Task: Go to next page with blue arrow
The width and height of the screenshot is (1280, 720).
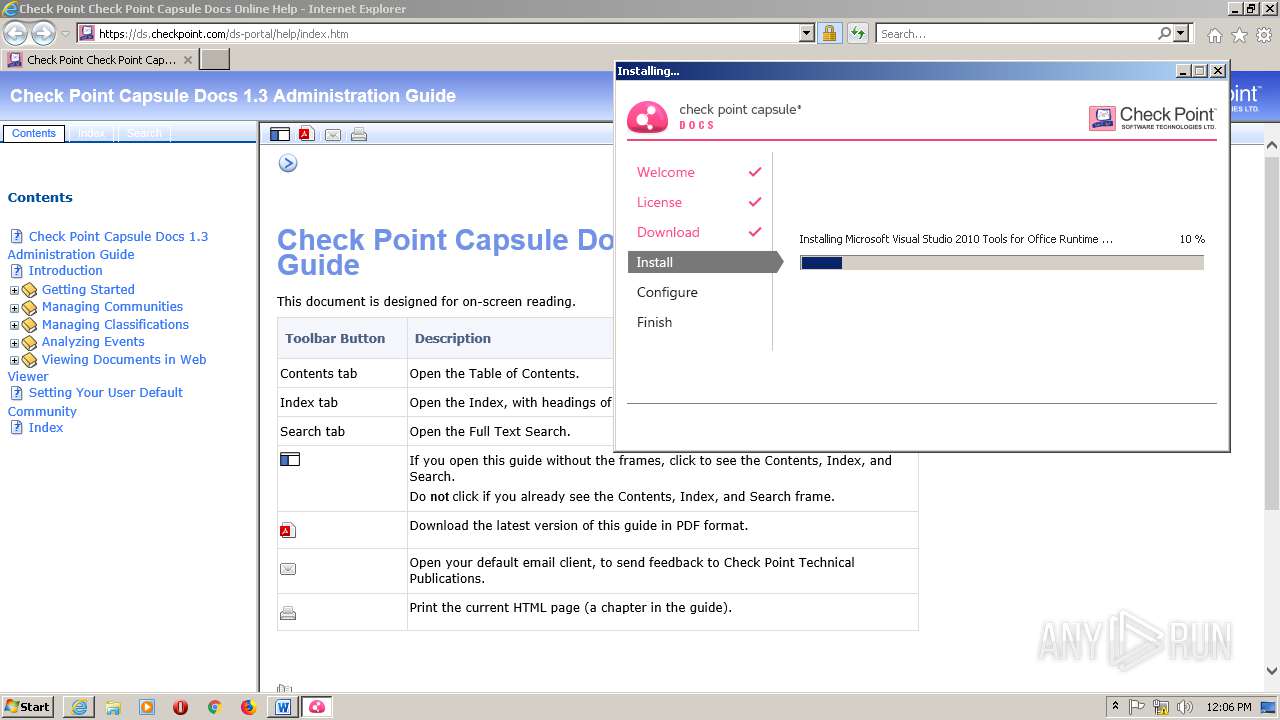Action: click(288, 163)
